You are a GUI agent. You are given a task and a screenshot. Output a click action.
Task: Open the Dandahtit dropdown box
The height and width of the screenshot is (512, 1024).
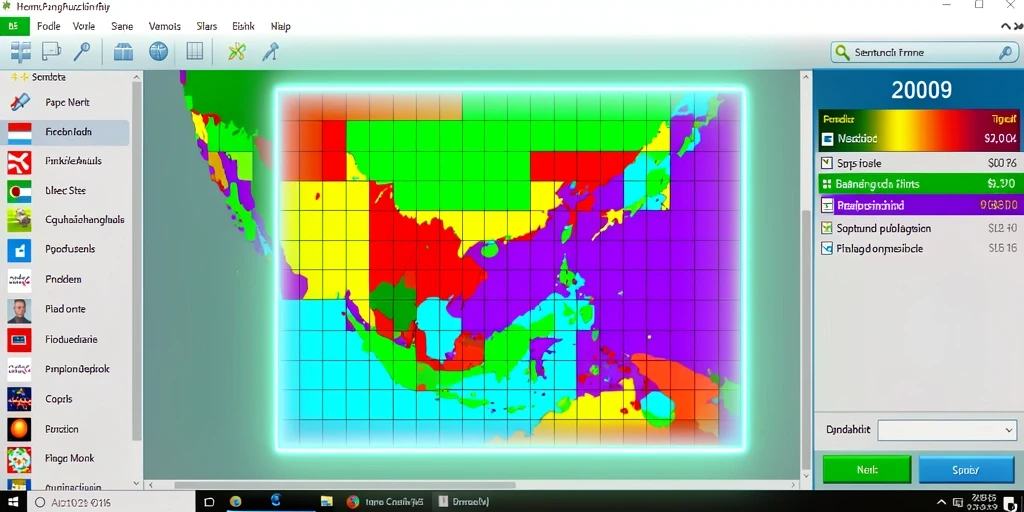pyautogui.click(x=947, y=430)
